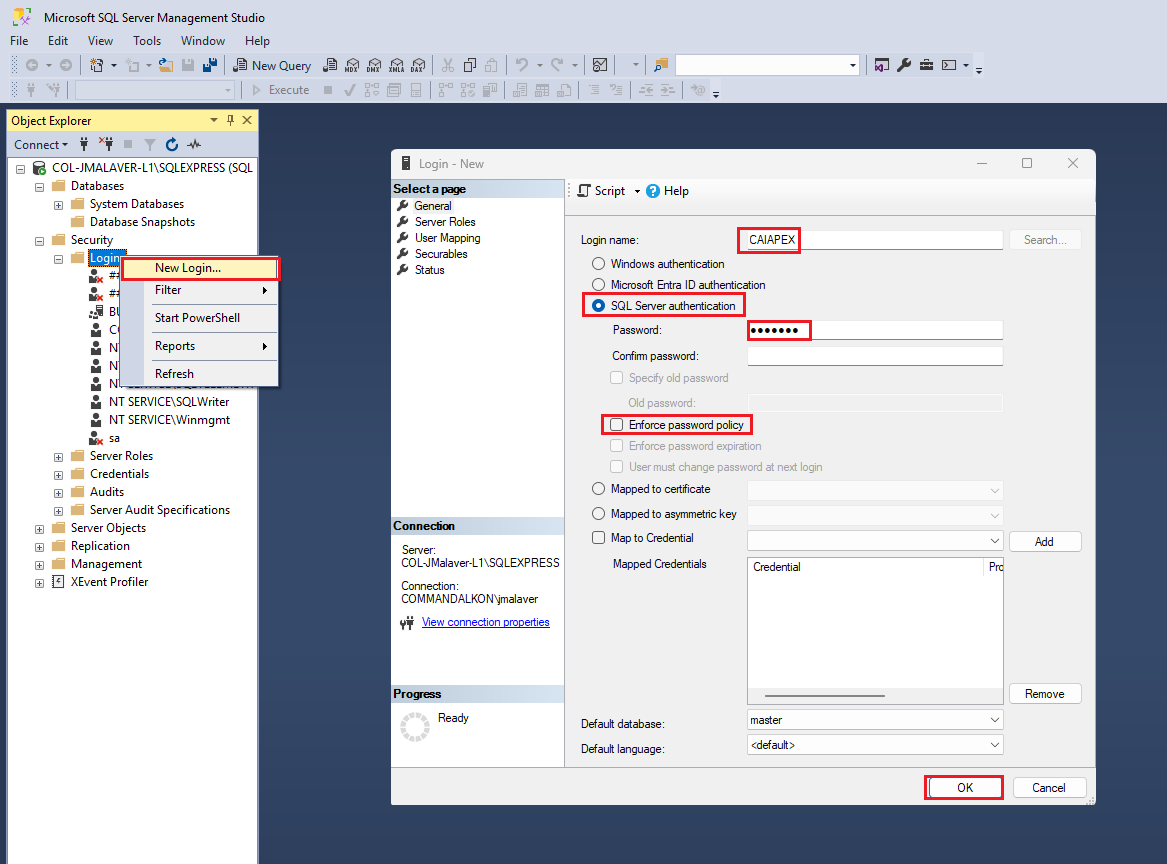Open the Map to Credential combo box
Viewport: 1167px width, 864px height.
[875, 541]
